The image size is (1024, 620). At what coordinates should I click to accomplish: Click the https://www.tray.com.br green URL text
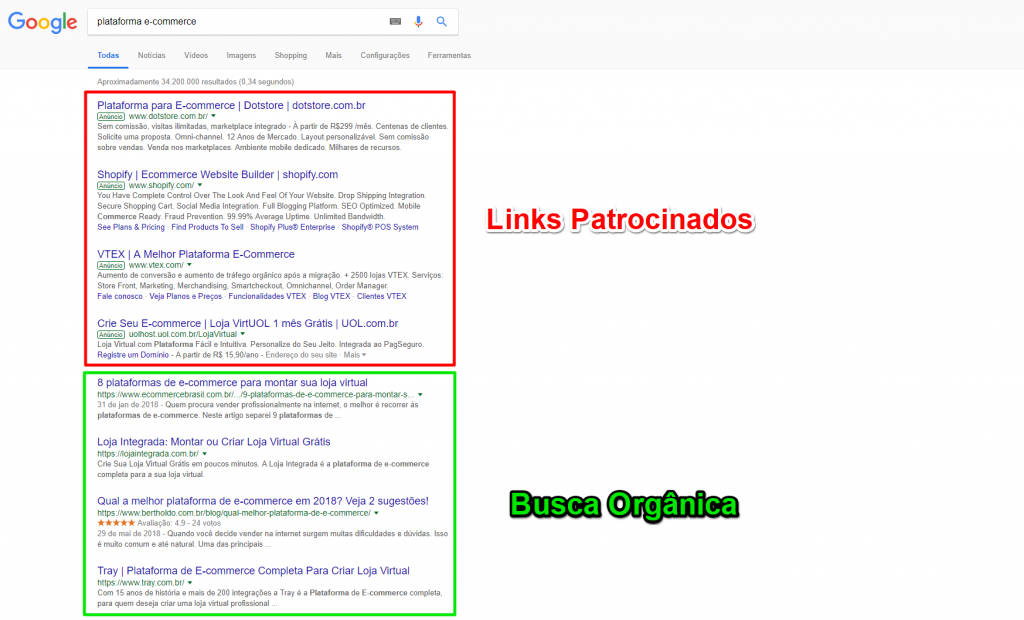140,583
